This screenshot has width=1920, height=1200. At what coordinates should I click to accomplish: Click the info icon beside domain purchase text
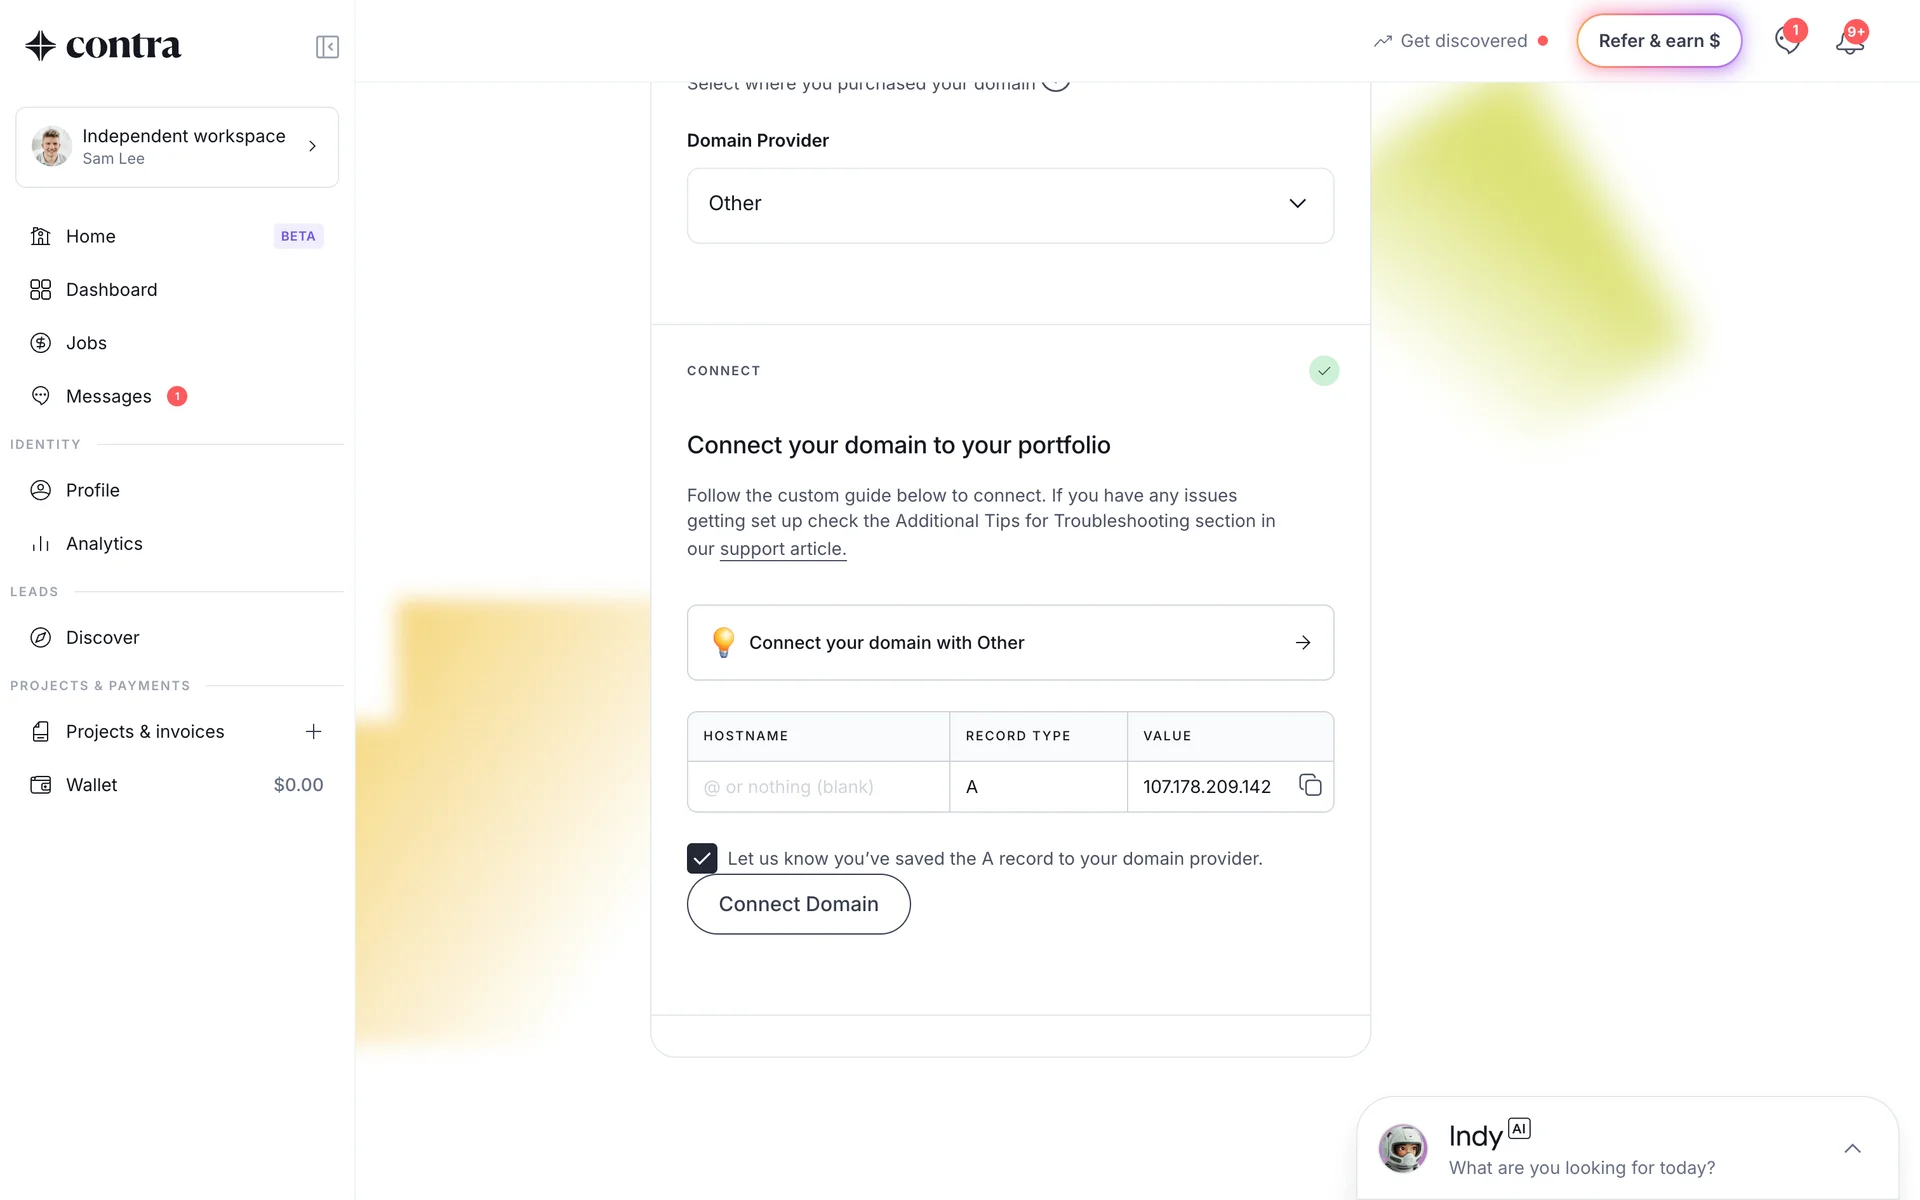click(x=1056, y=85)
